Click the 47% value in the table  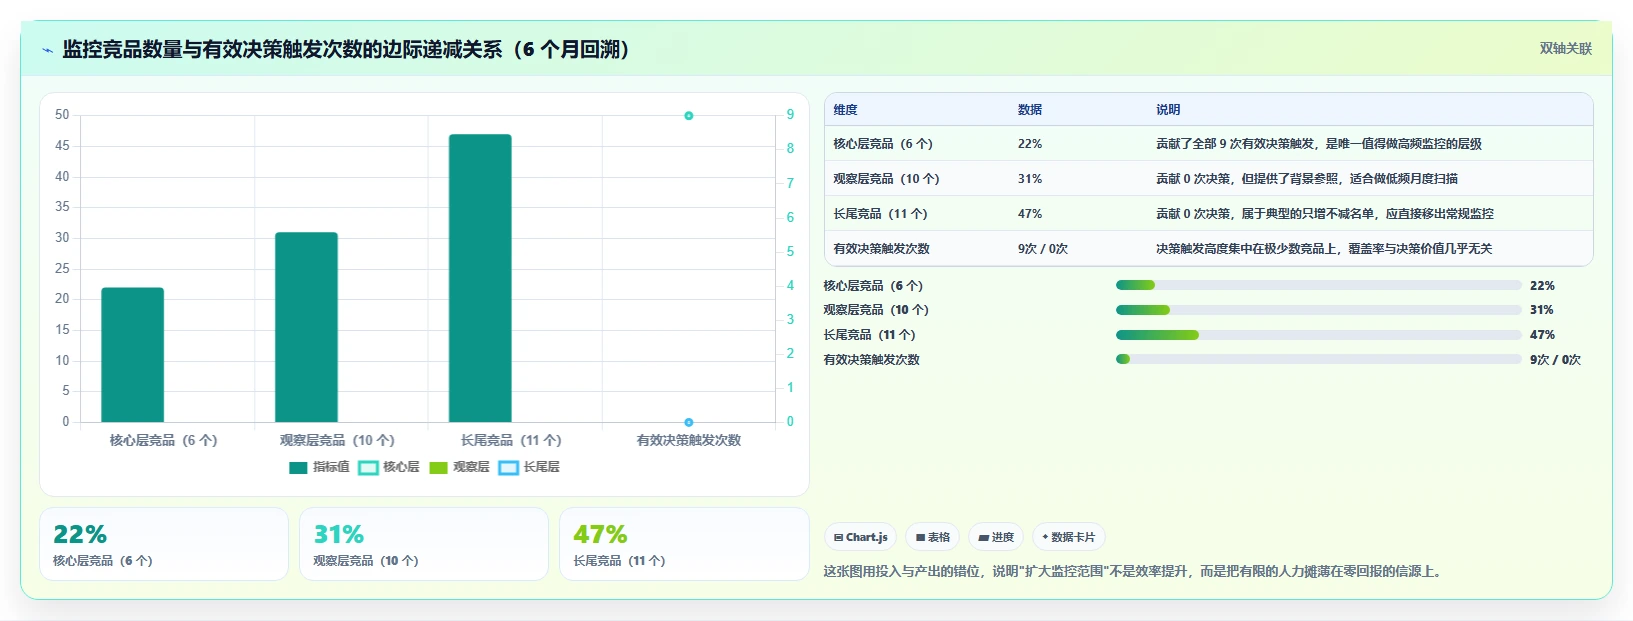(1030, 214)
